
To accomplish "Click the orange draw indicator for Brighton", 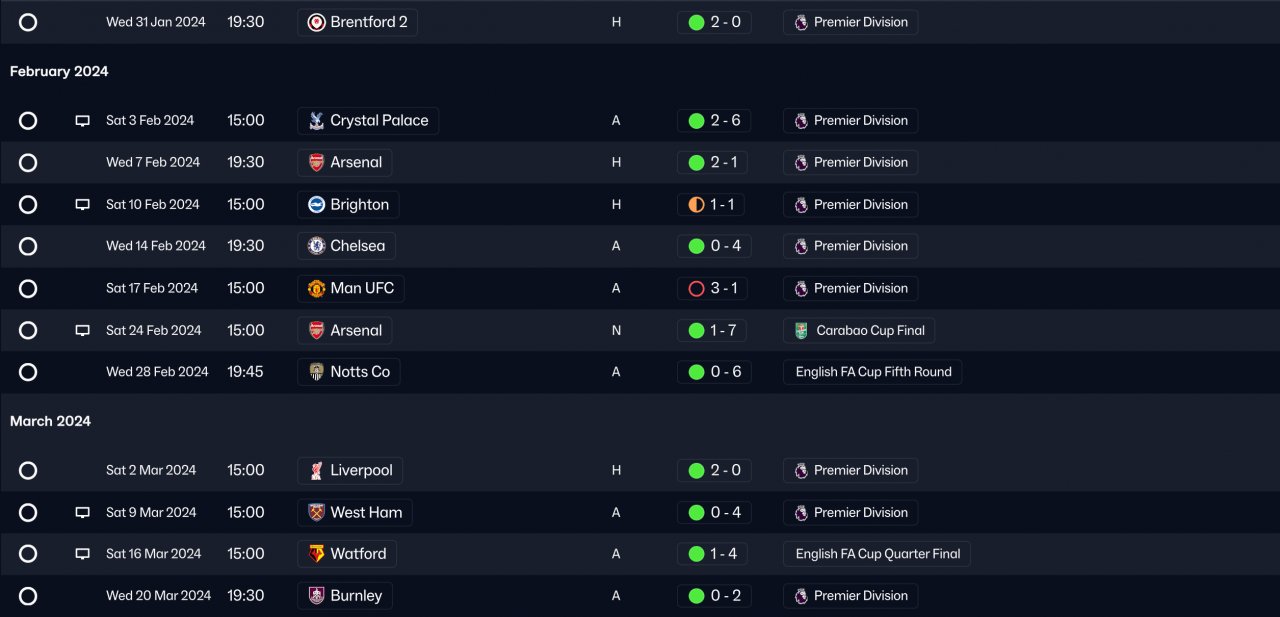I will [x=697, y=205].
